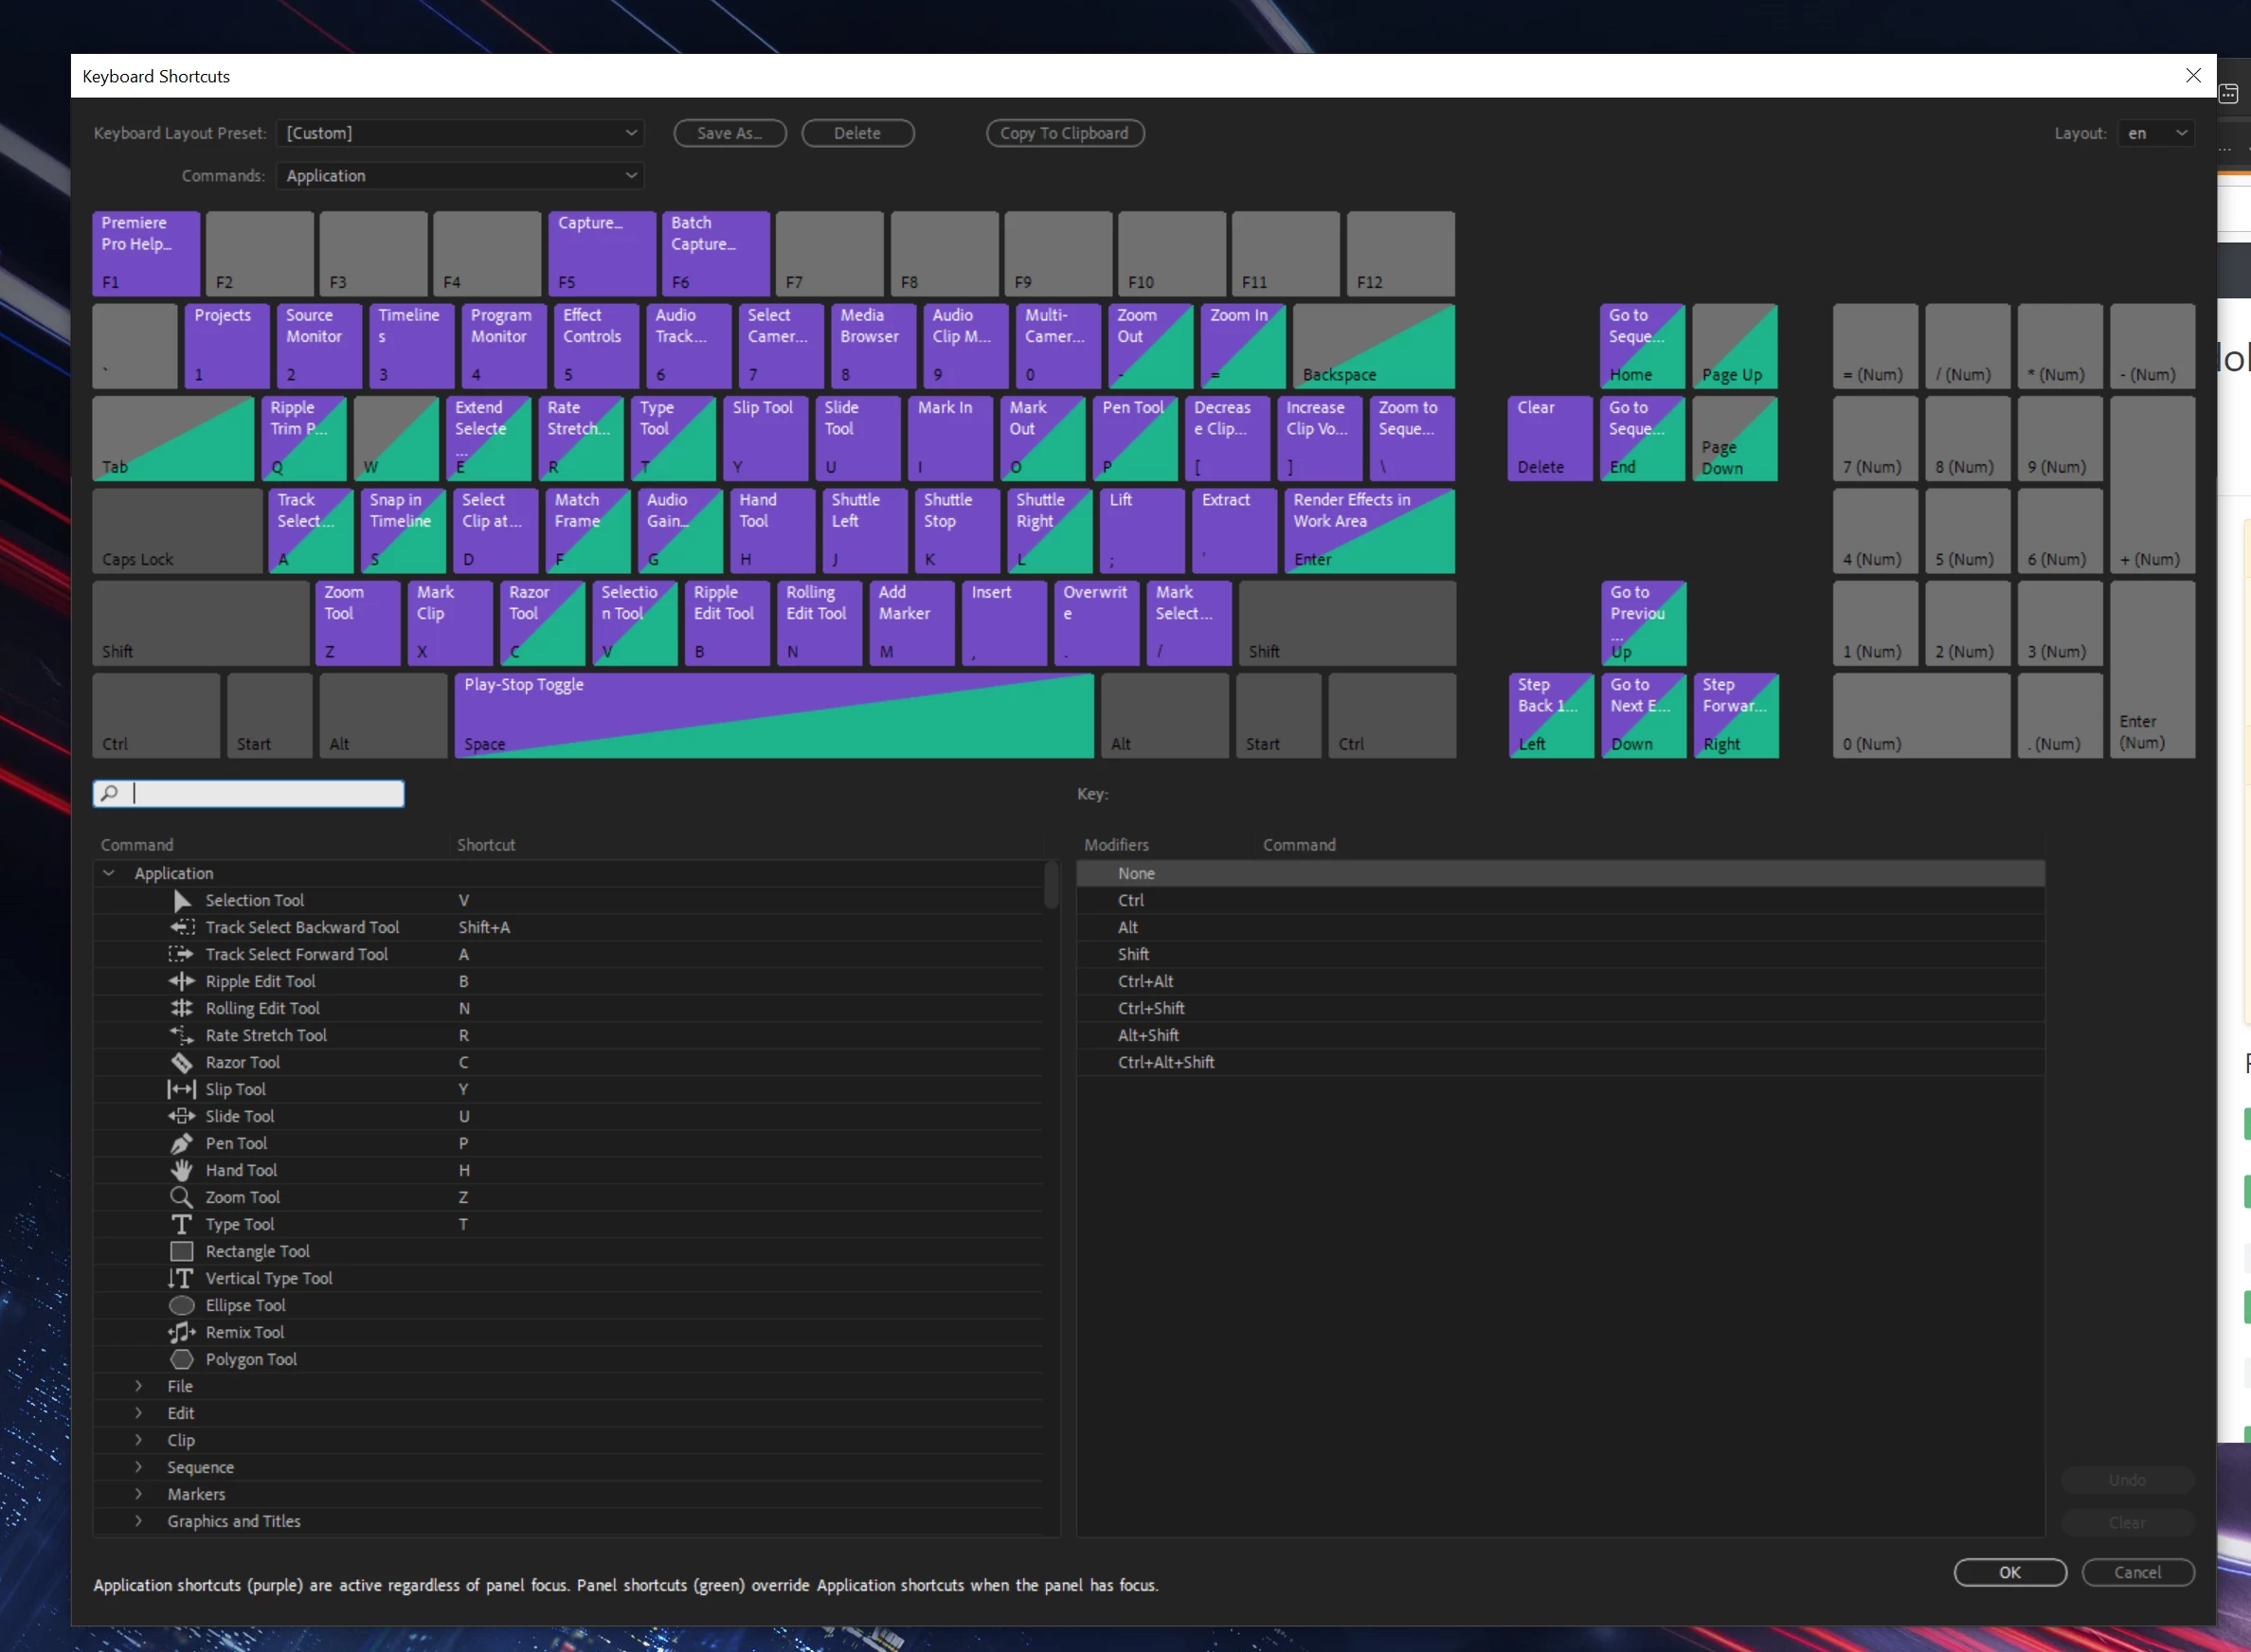Select the Ripple Edit Tool icon
Image resolution: width=2251 pixels, height=1652 pixels.
[x=181, y=981]
